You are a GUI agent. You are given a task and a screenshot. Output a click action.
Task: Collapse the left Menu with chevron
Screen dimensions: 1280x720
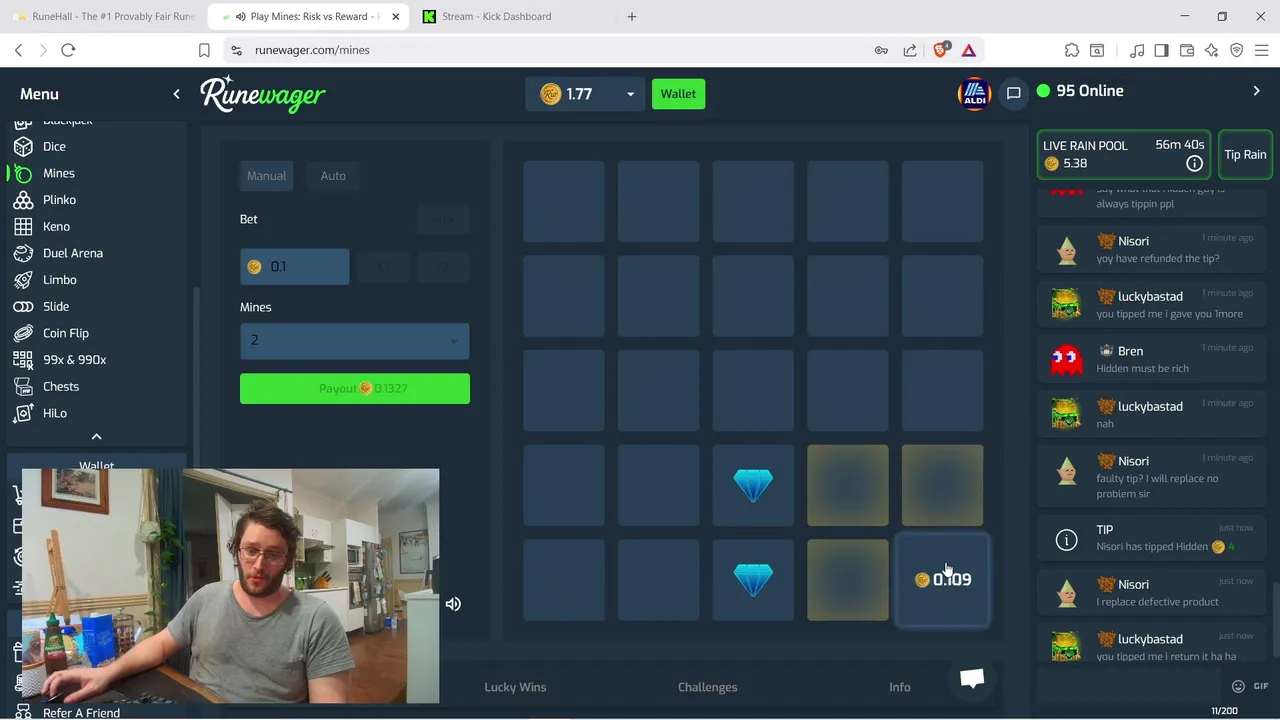point(176,94)
